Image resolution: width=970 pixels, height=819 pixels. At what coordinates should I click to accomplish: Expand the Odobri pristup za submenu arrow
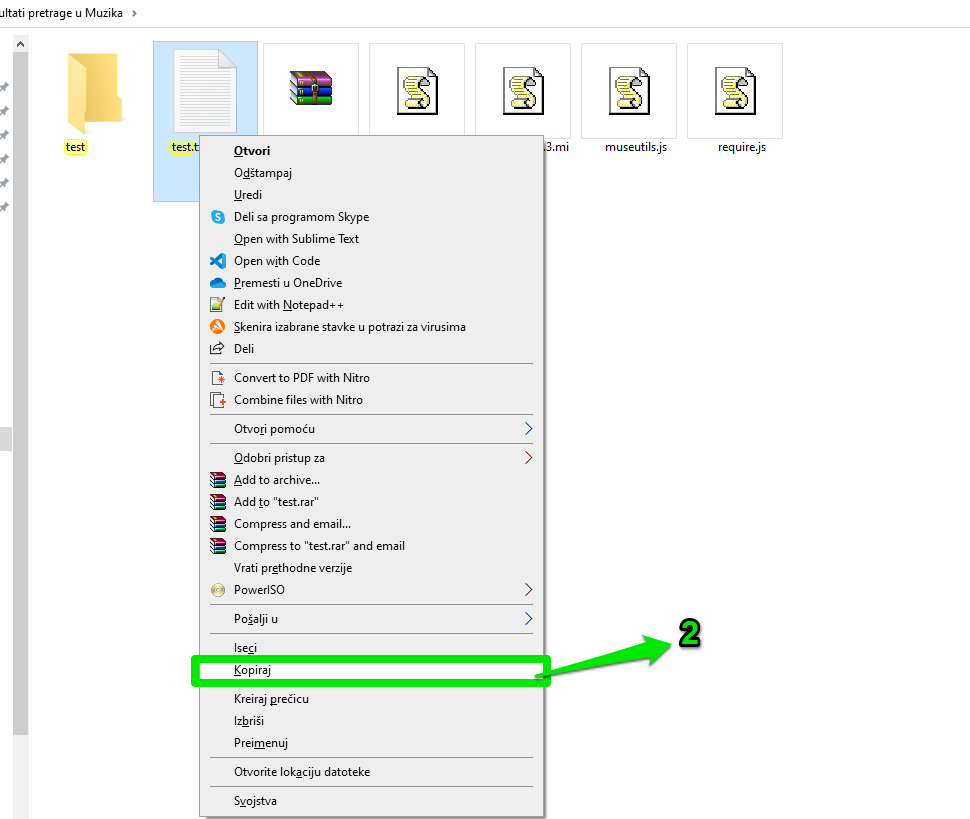528,458
